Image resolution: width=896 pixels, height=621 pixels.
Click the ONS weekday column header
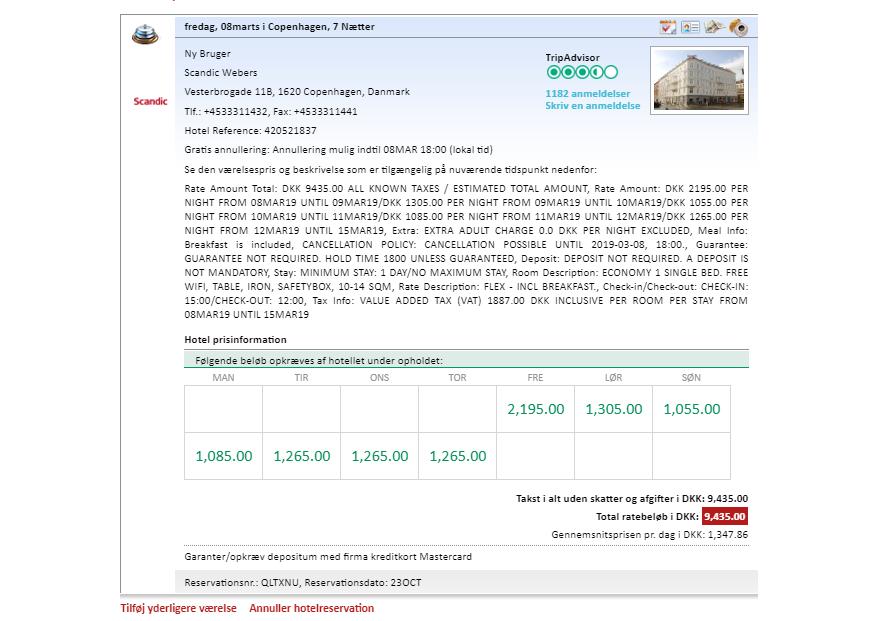click(x=379, y=378)
